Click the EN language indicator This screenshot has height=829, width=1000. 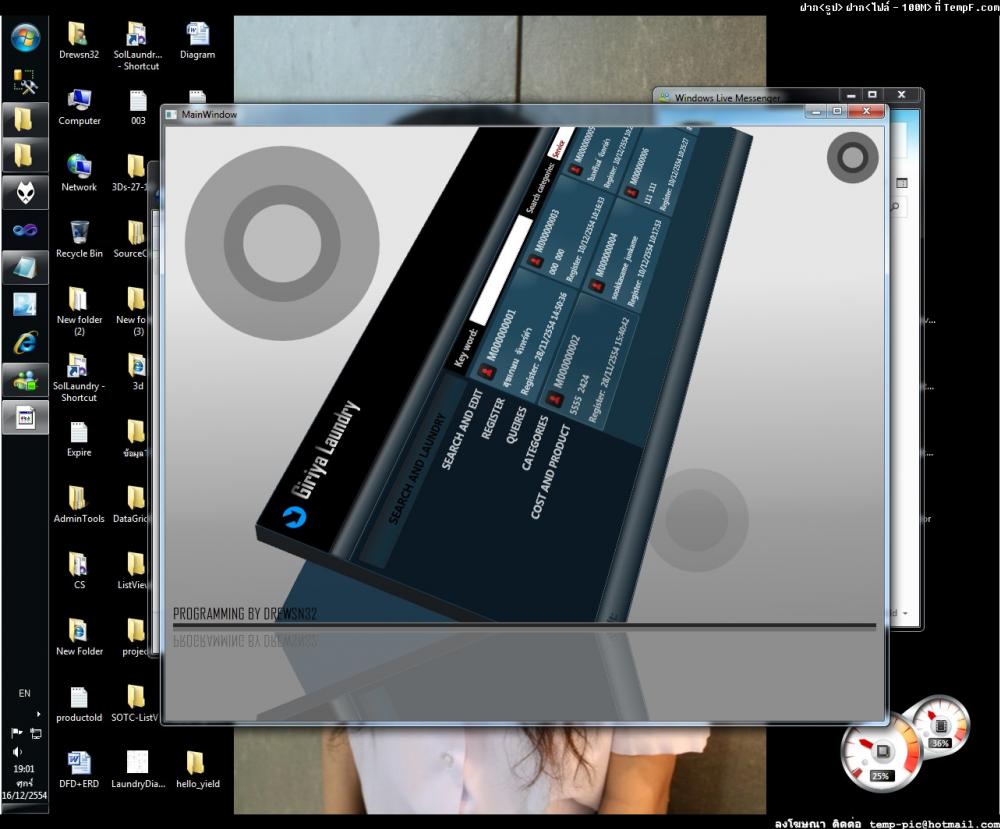tap(24, 693)
